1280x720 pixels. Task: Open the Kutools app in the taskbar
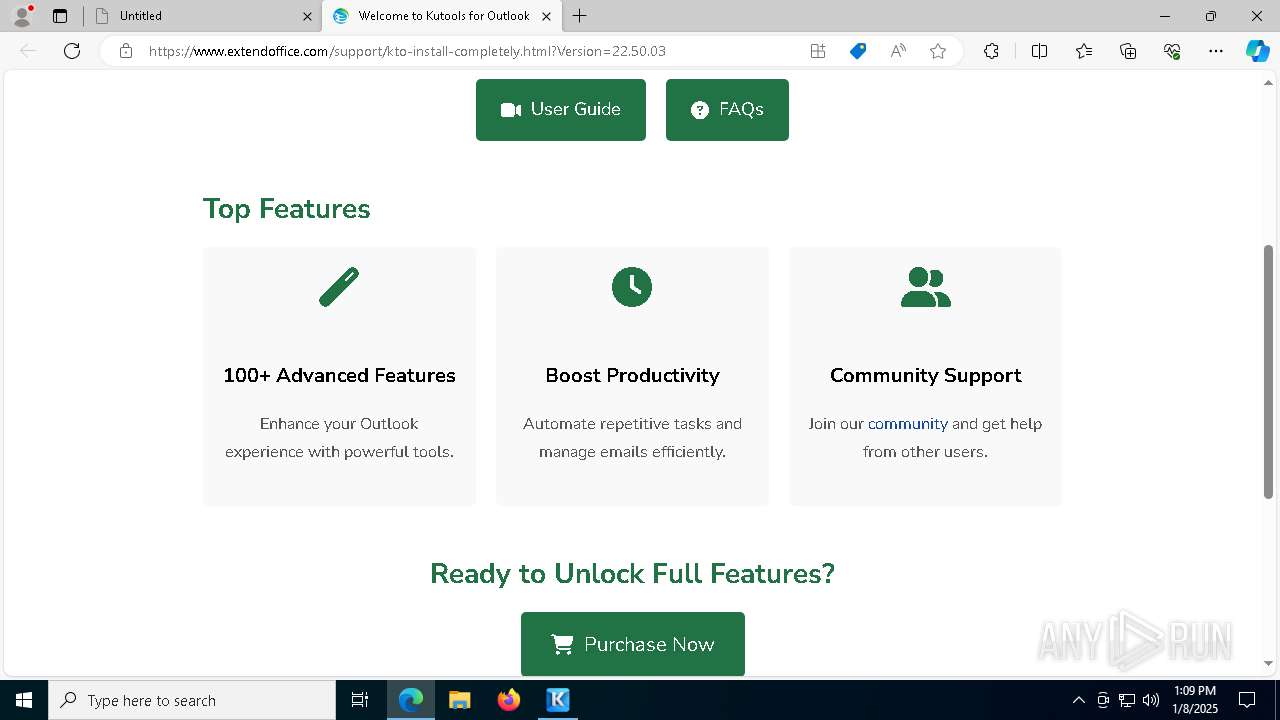(558, 700)
